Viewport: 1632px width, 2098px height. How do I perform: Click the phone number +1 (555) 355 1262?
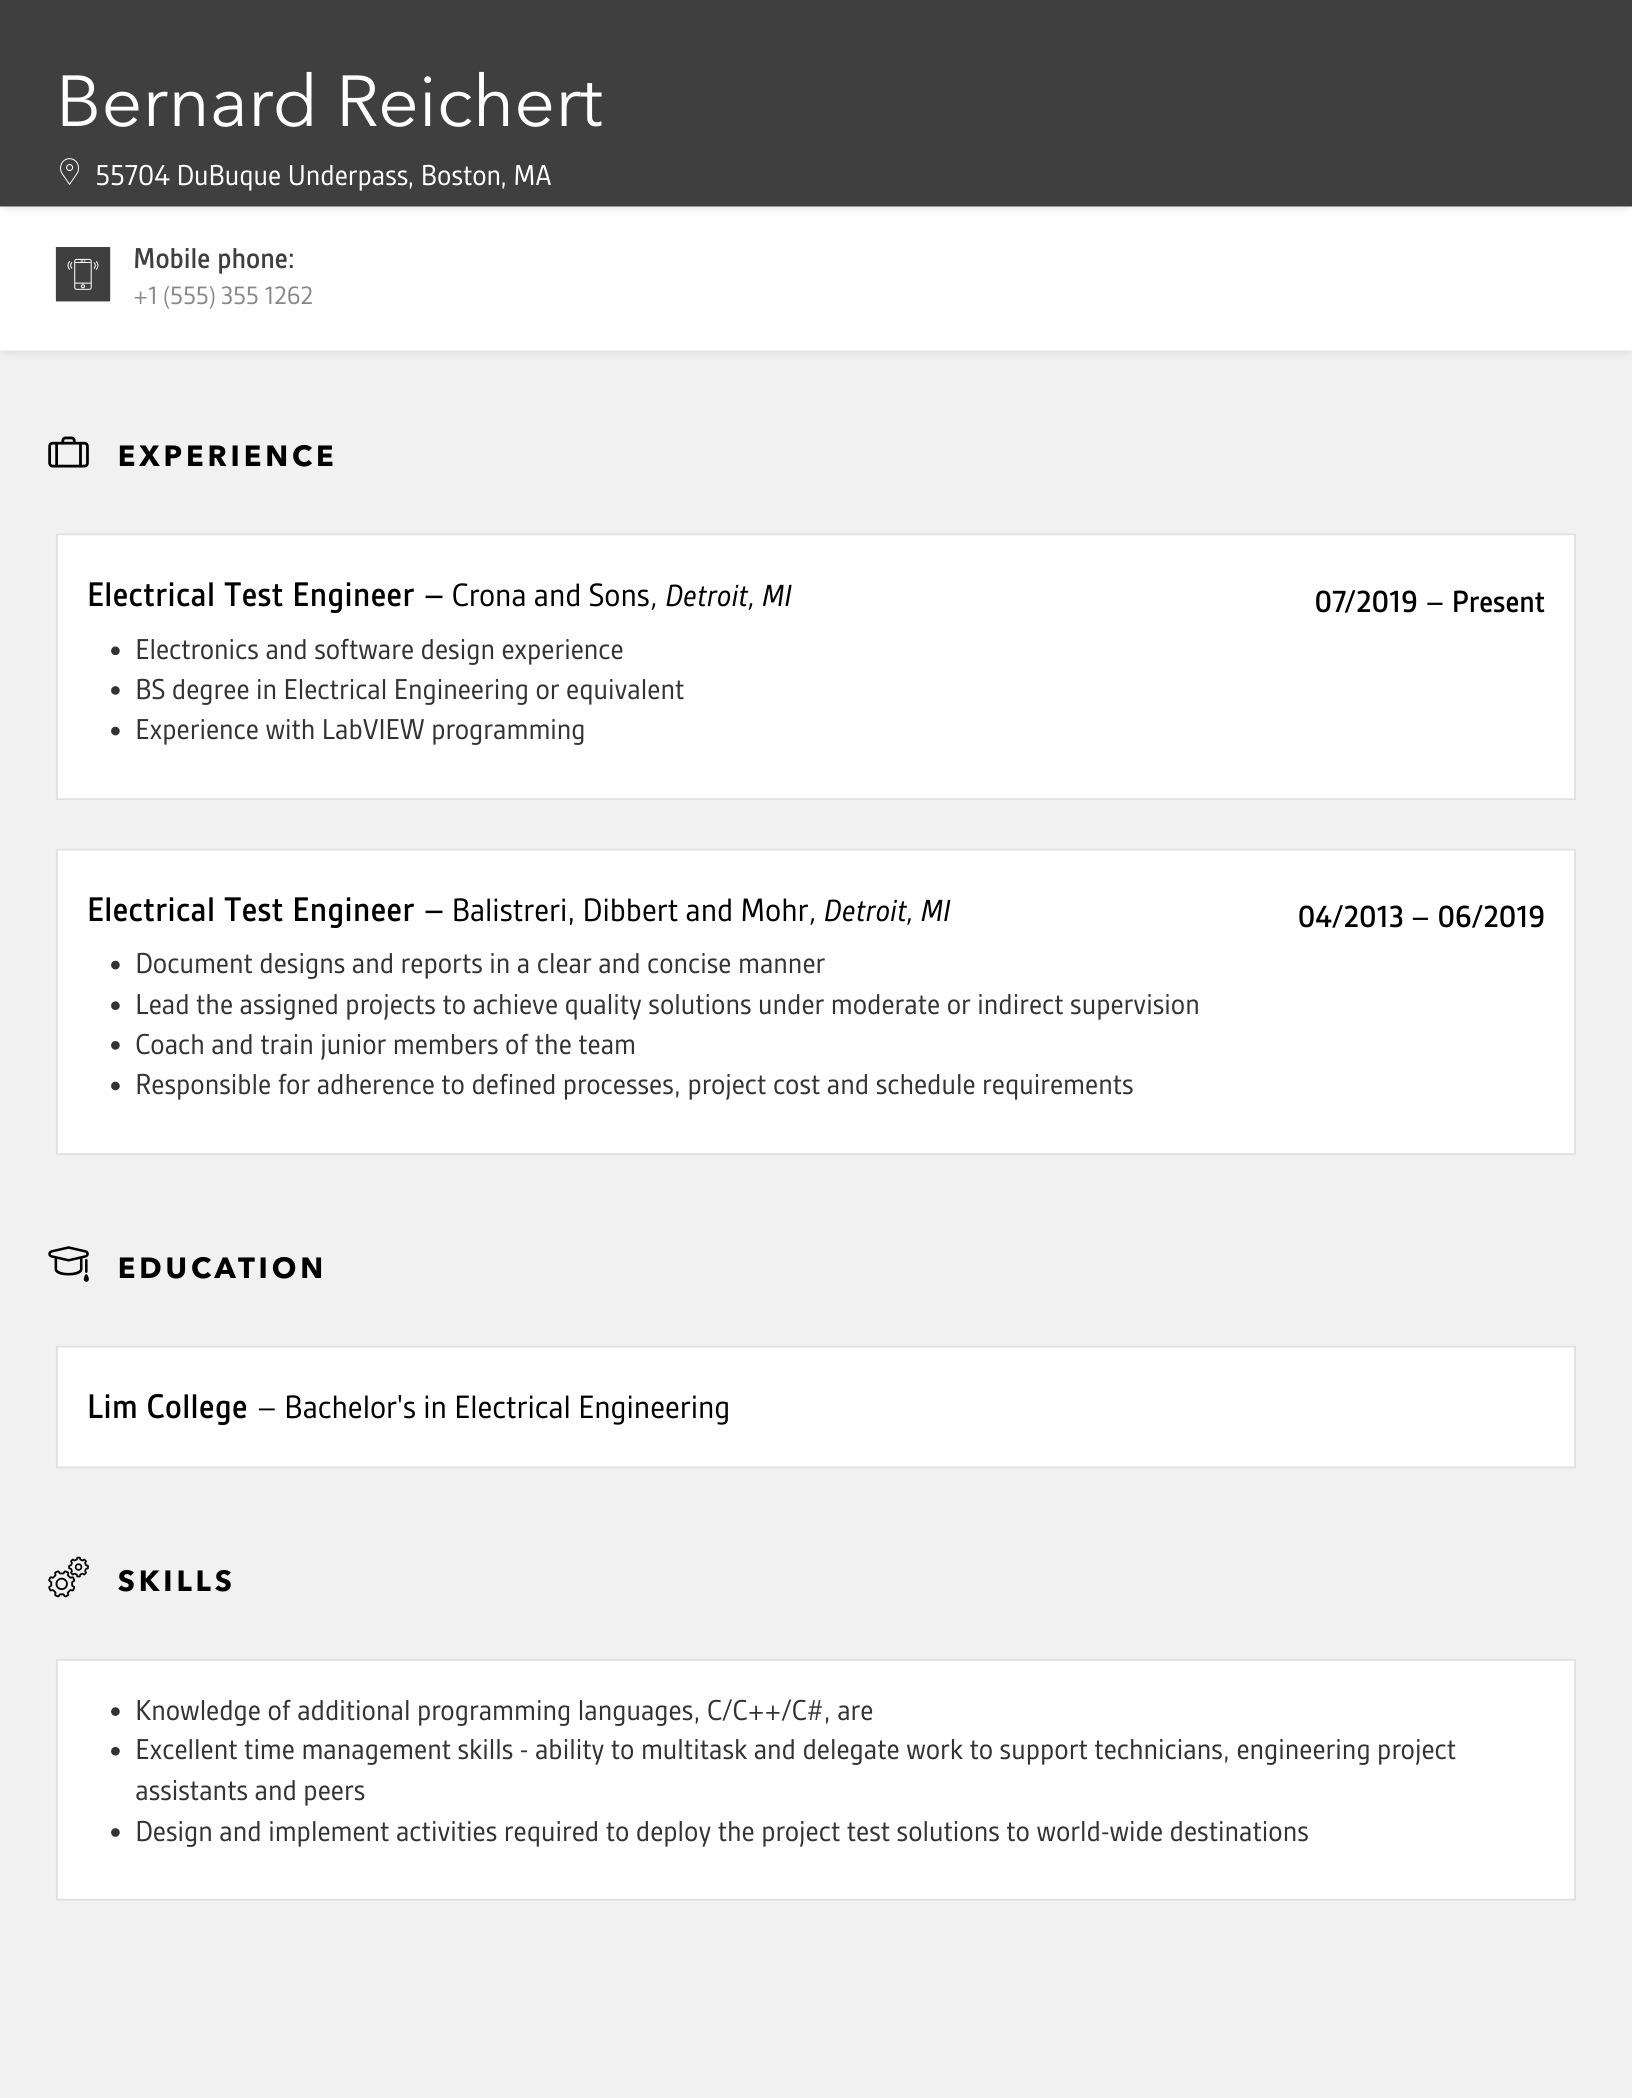click(223, 296)
